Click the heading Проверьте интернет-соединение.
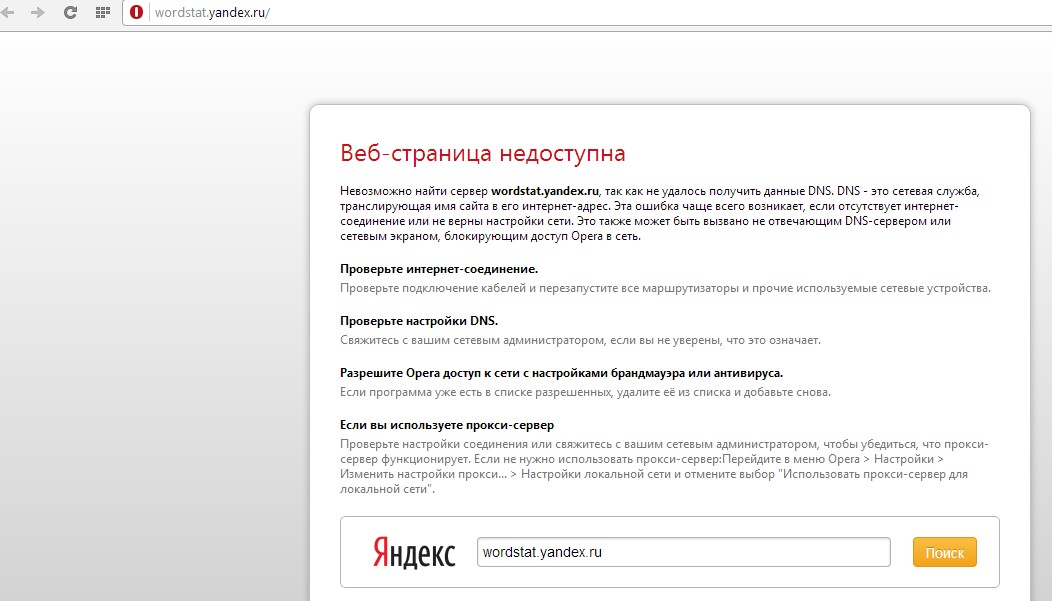1052x601 pixels. [439, 269]
